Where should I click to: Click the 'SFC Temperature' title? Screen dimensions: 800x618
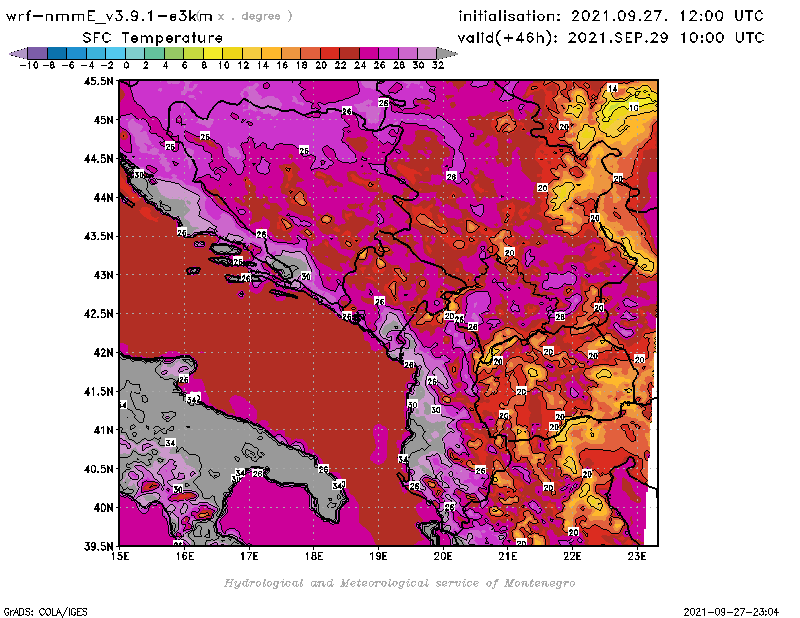(x=153, y=38)
